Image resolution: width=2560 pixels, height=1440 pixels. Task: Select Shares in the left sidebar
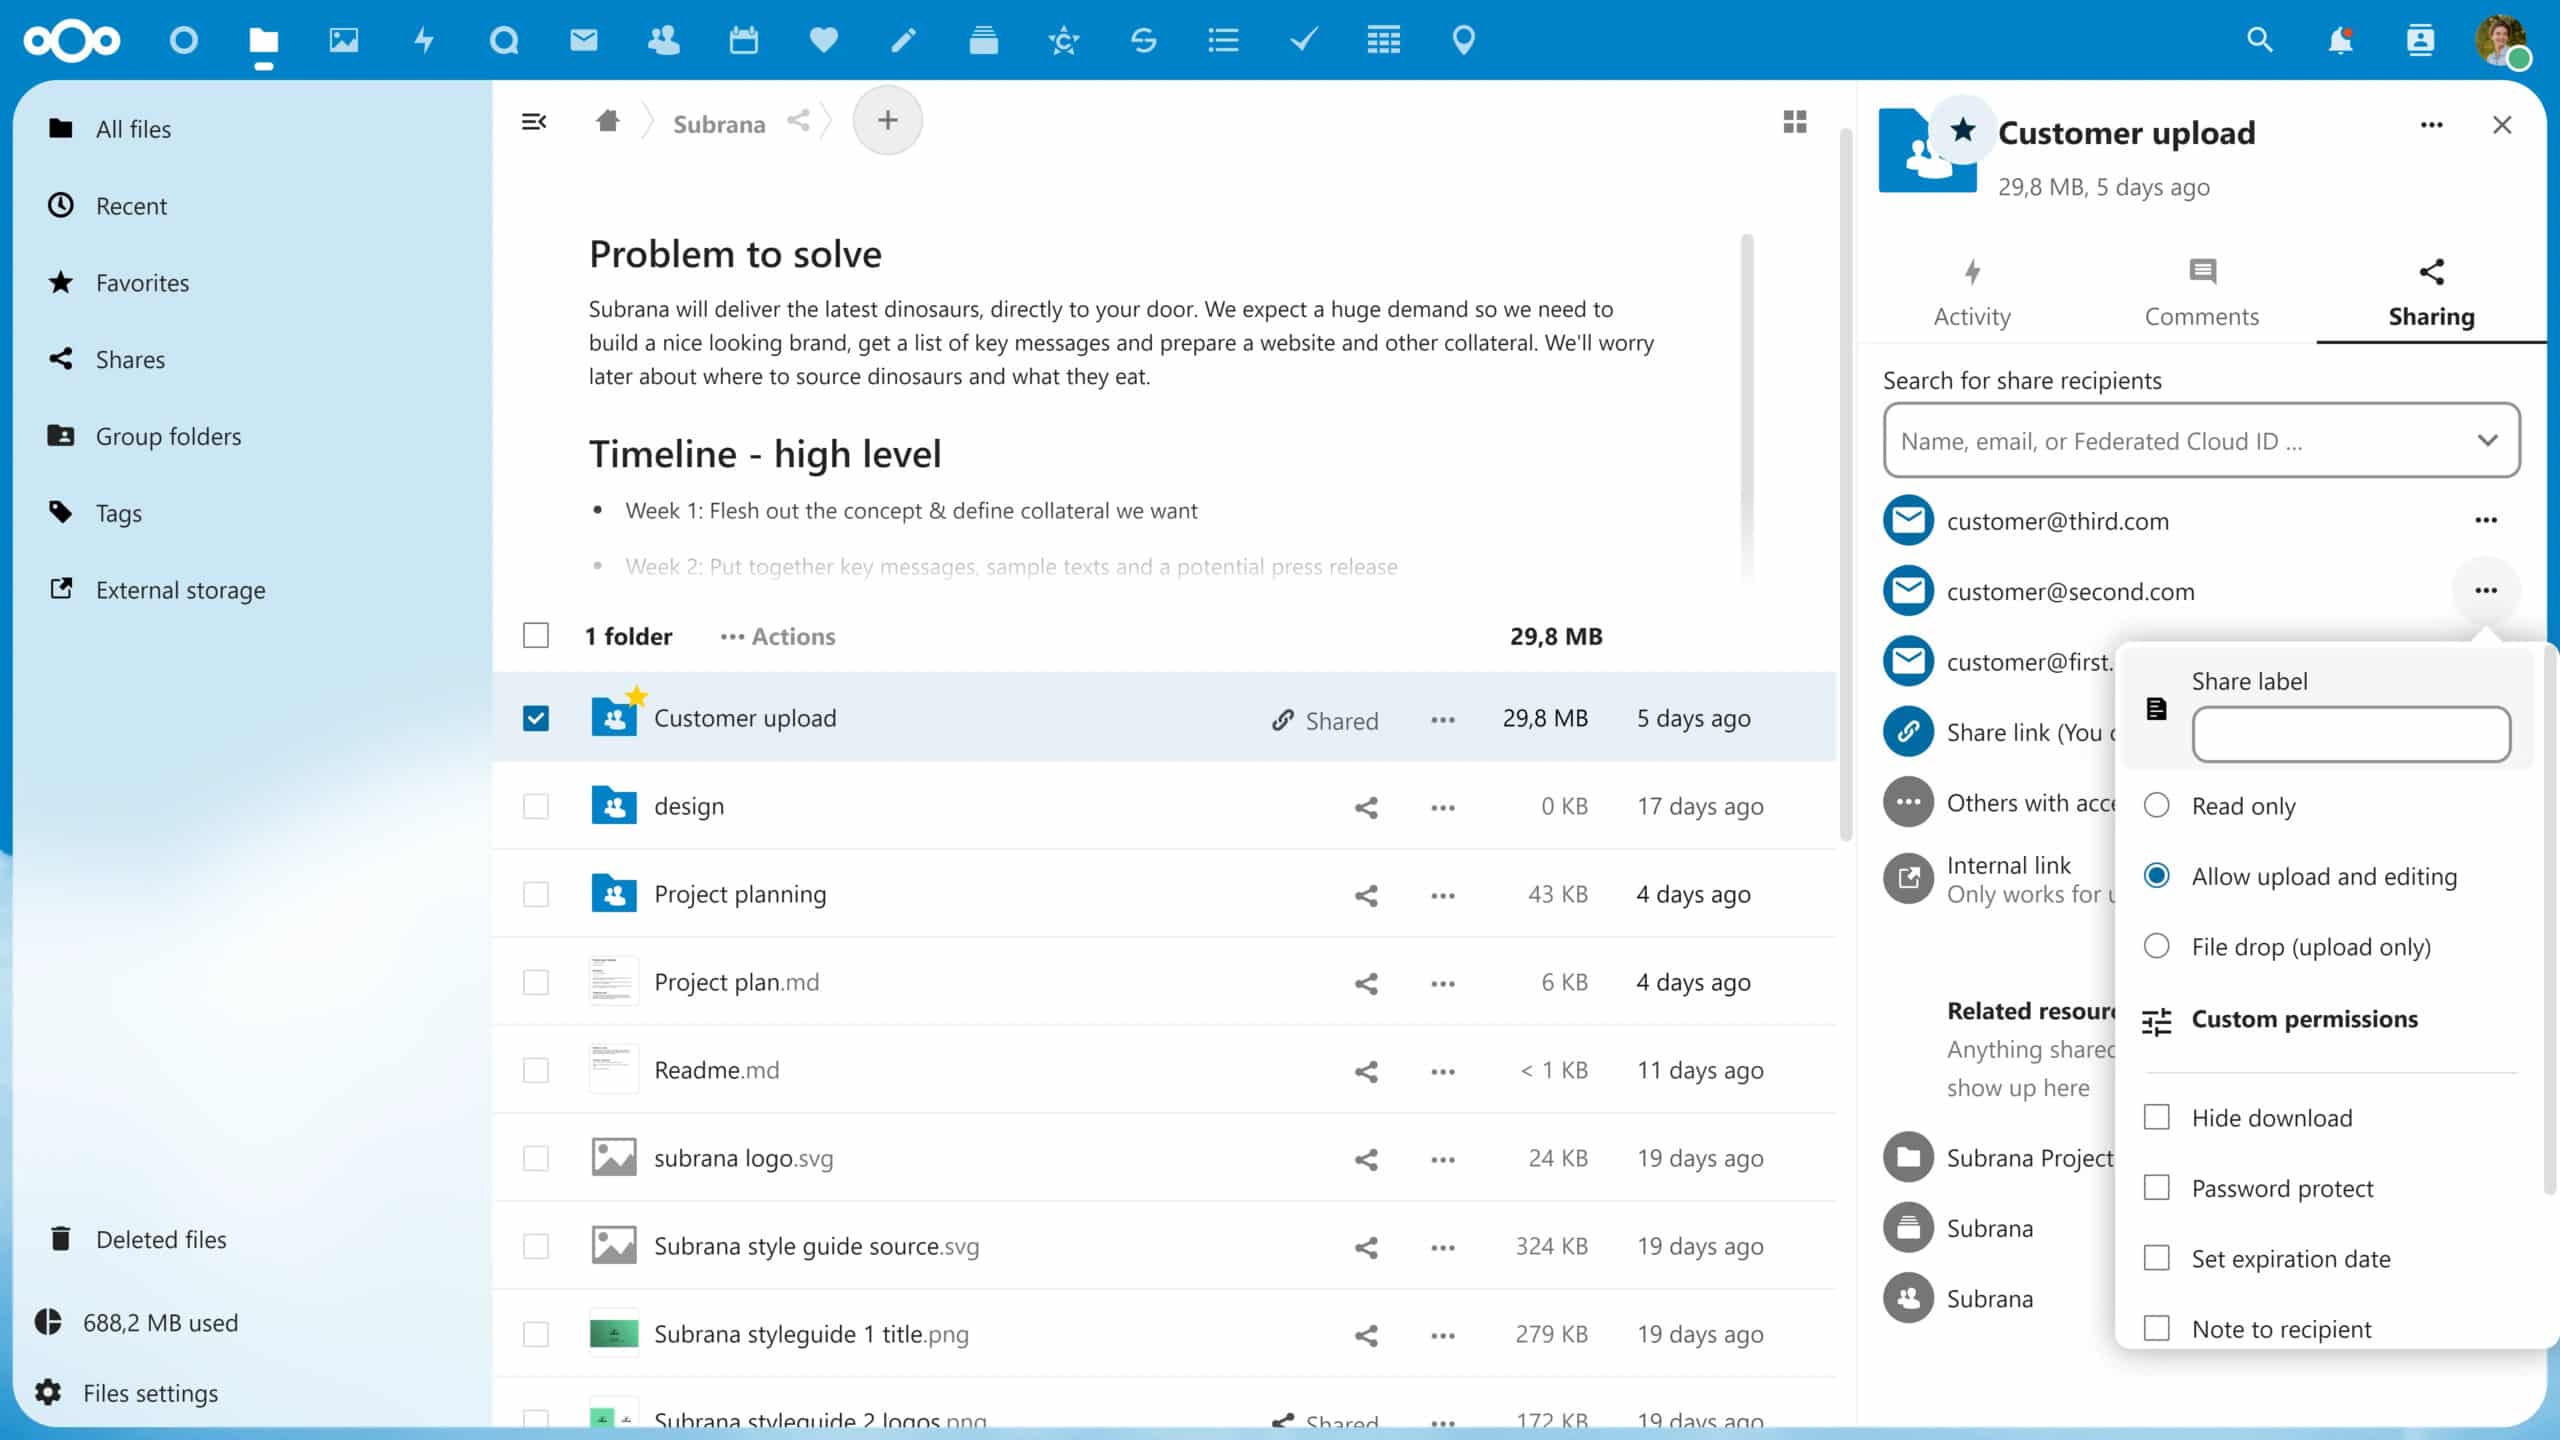130,359
